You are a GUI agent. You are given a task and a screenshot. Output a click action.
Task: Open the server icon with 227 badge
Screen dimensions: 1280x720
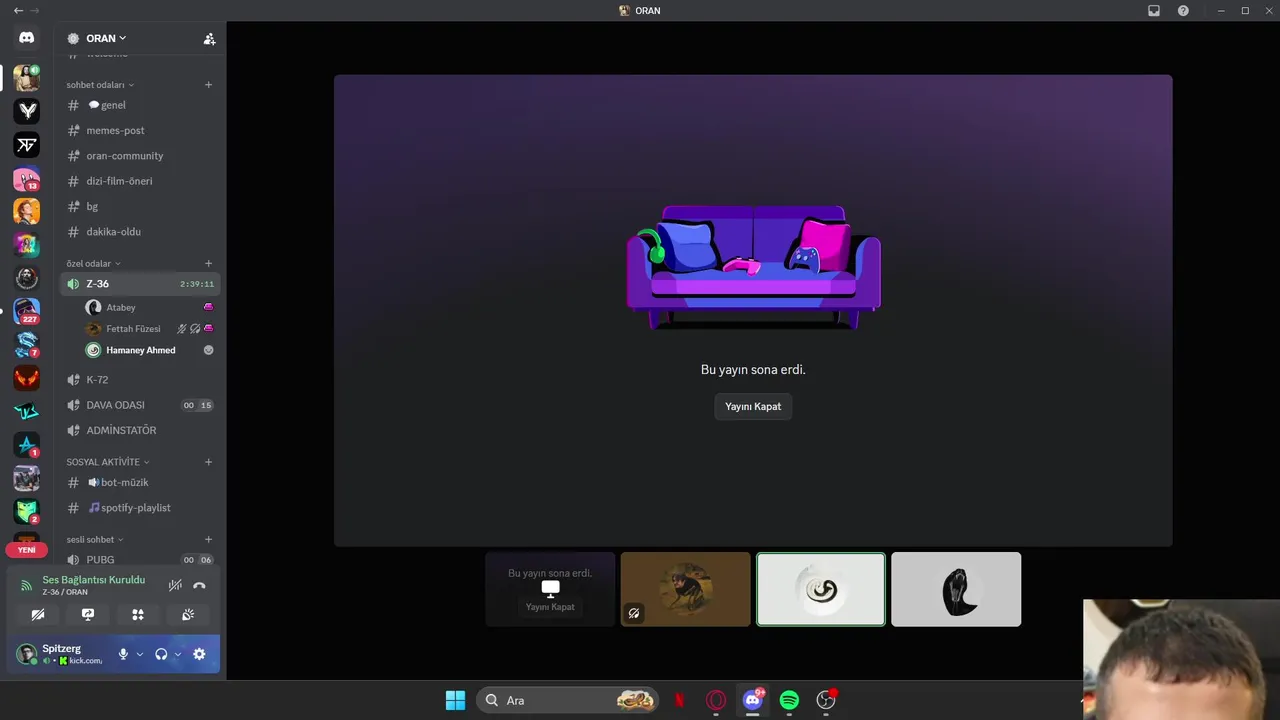(27, 311)
